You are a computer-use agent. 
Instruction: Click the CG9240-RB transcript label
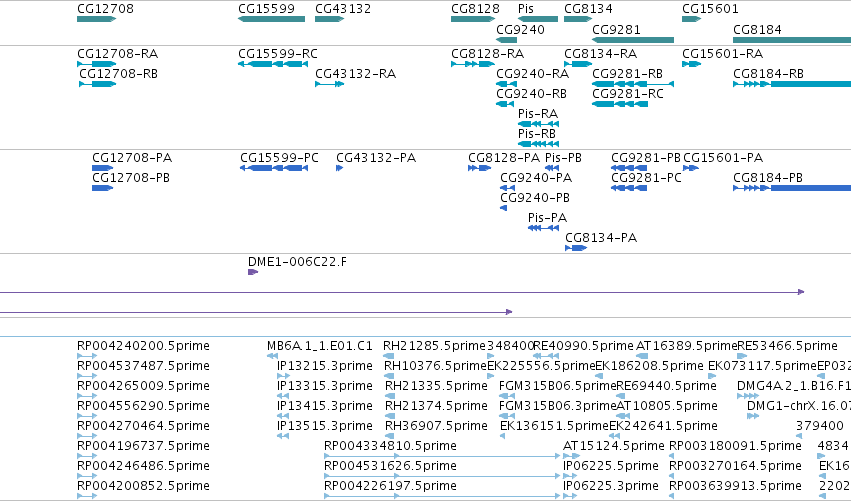(531, 94)
